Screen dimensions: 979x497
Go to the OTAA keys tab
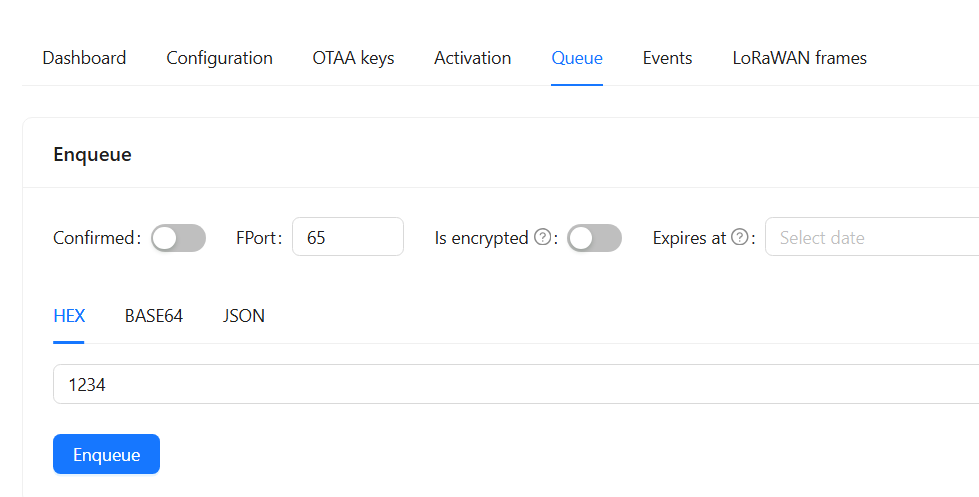click(x=353, y=58)
